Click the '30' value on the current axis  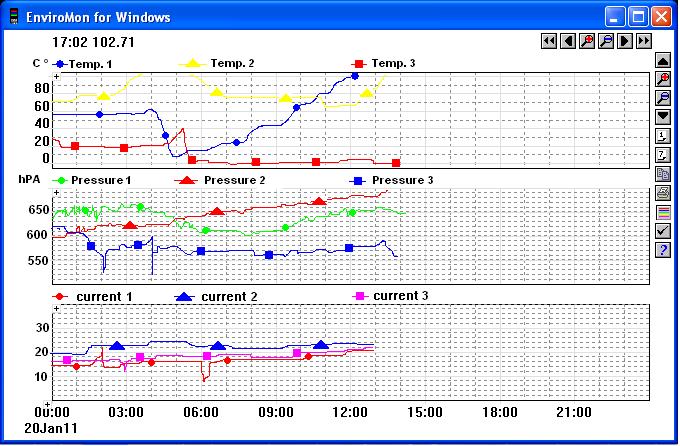[x=42, y=328]
